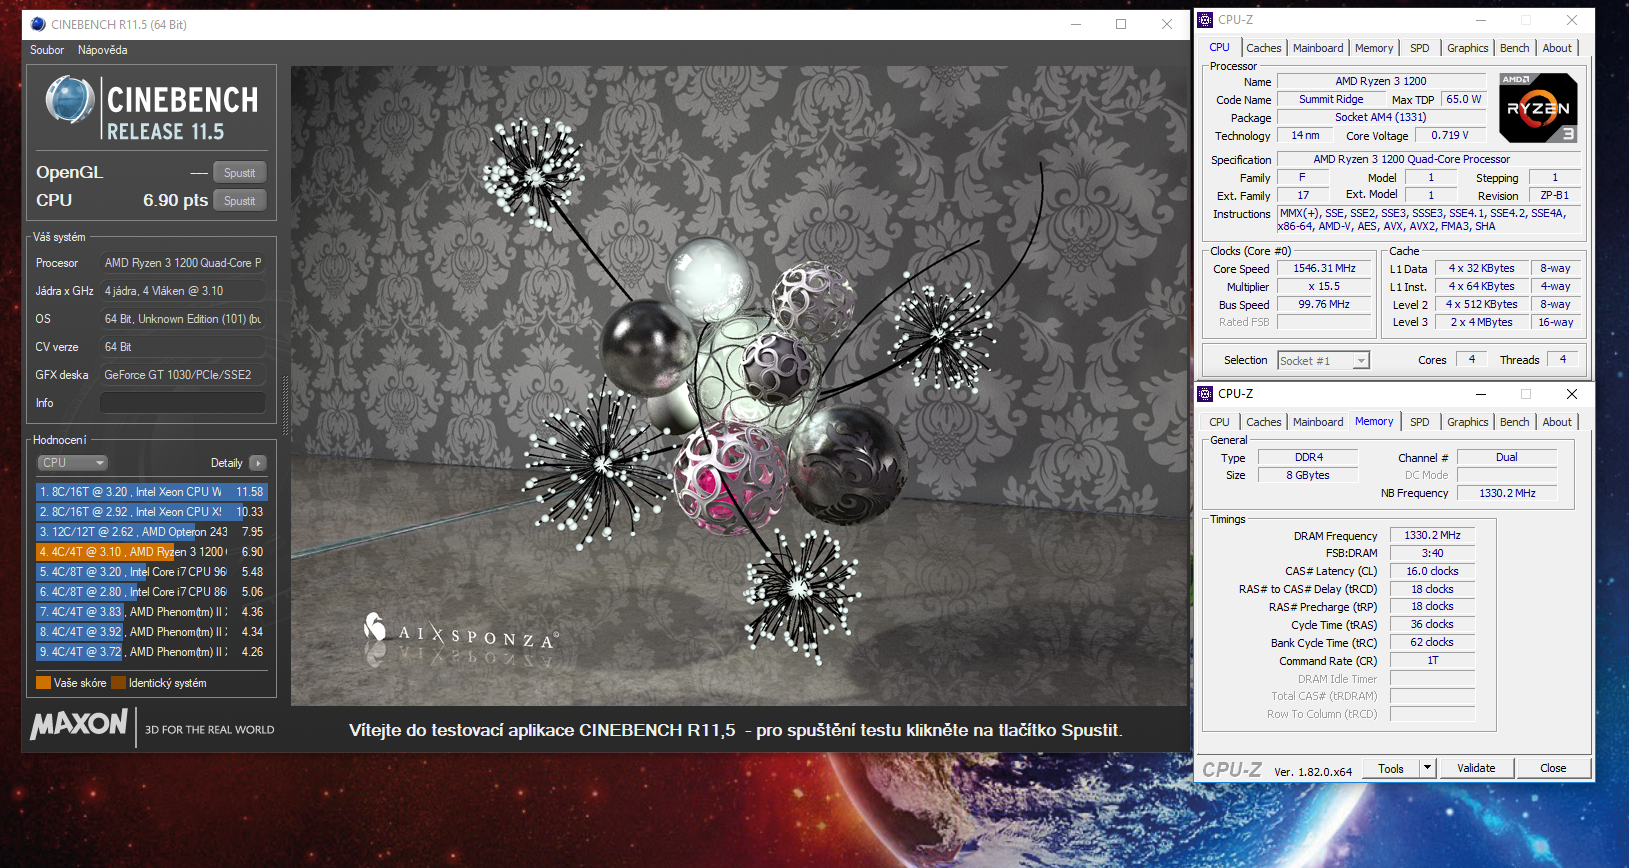
Task: Maximize the Cinebench window
Action: point(1121,24)
